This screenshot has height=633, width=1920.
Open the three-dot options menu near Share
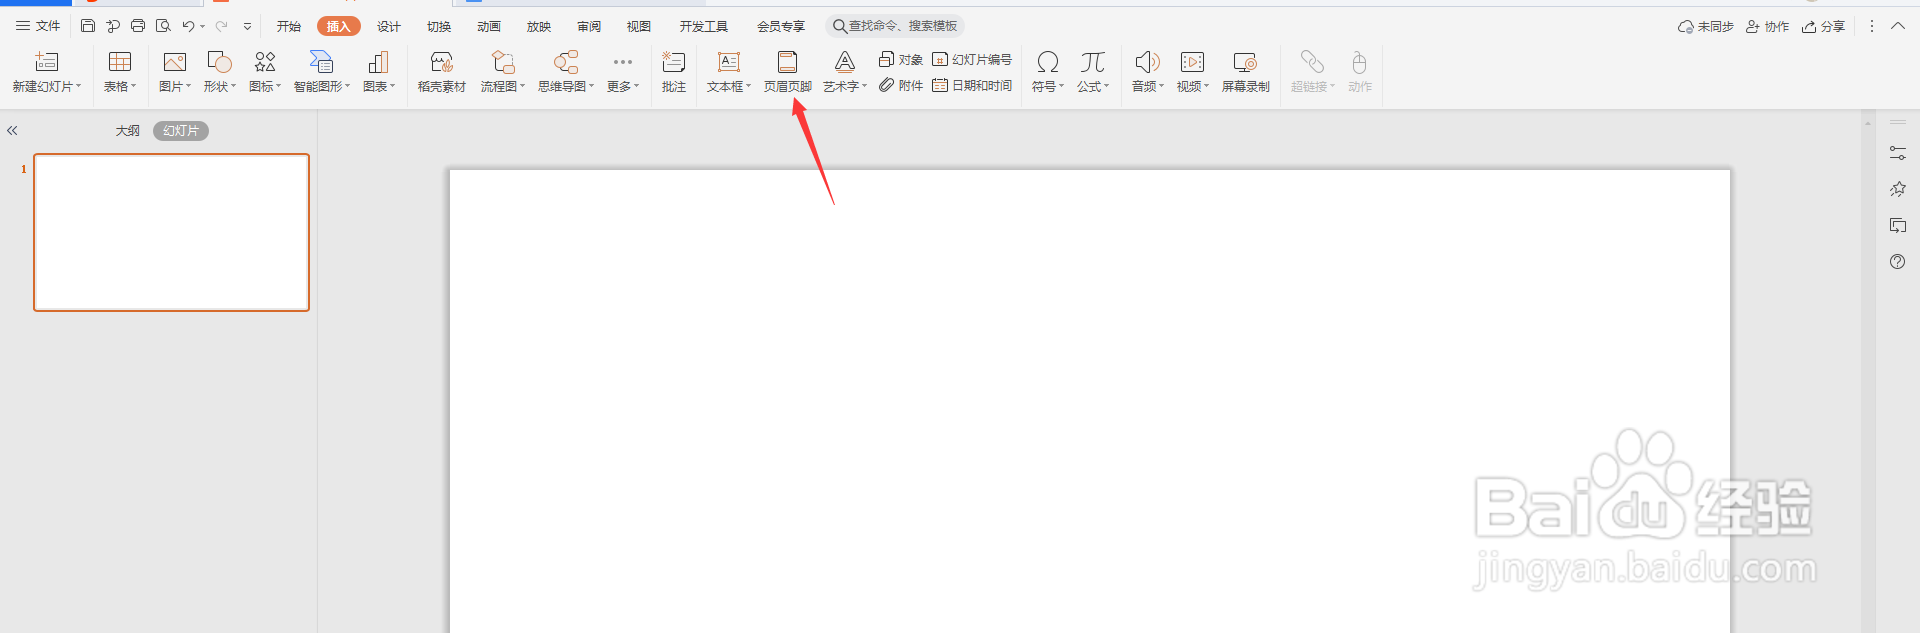click(x=1872, y=27)
